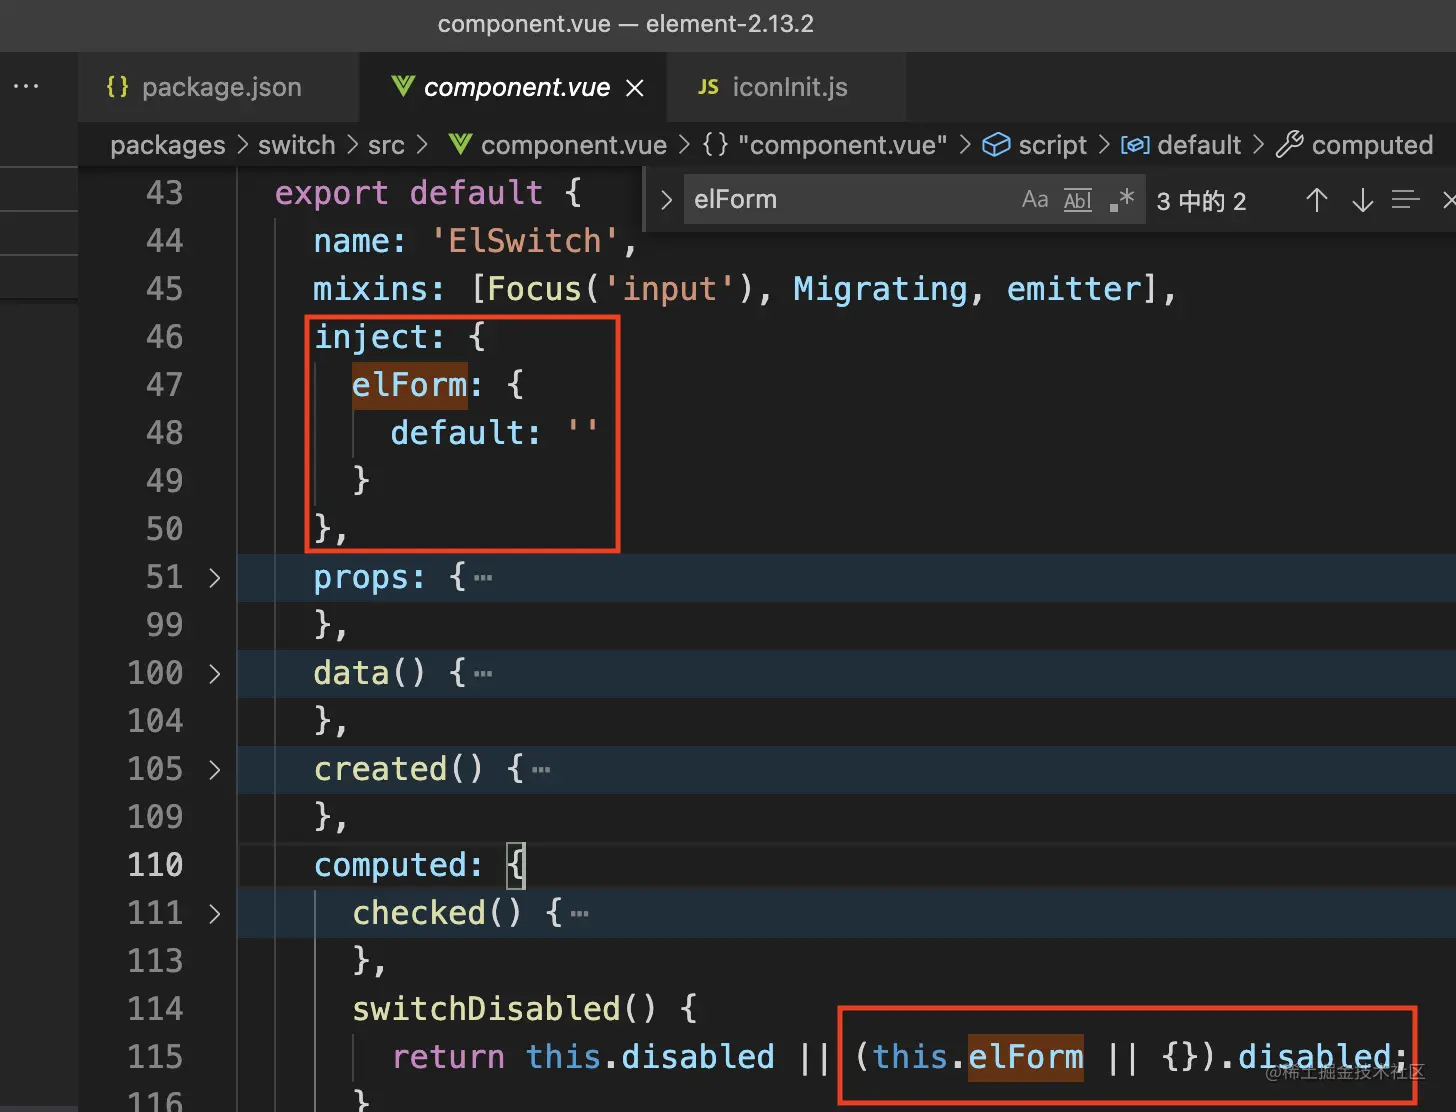Click line number 115 in the gutter
Image resolution: width=1456 pixels, height=1112 pixels.
(156, 1056)
